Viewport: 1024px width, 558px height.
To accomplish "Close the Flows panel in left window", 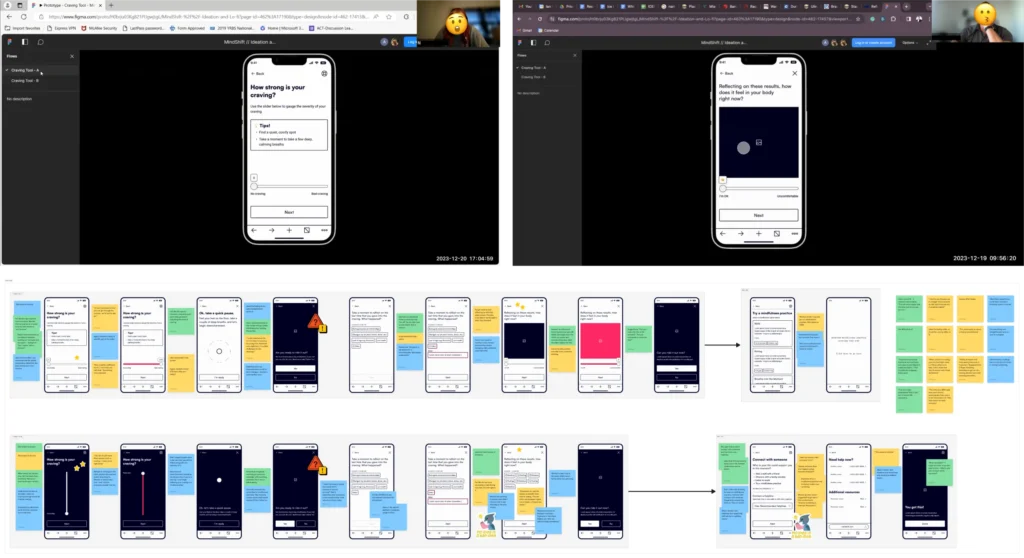I will (x=72, y=57).
